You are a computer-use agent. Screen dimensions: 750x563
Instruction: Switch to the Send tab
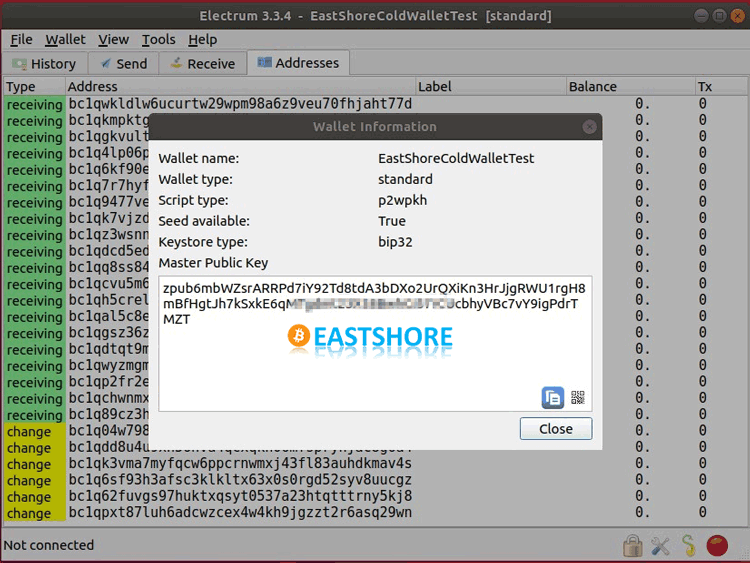124,64
